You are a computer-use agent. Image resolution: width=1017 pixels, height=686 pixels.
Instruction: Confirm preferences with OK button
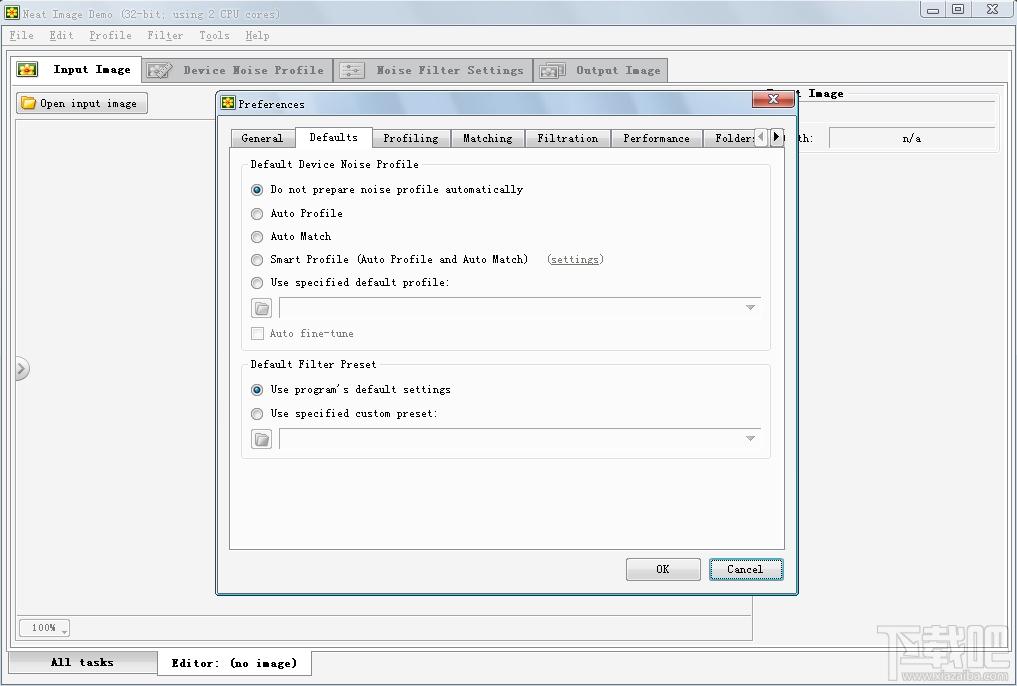coord(663,569)
